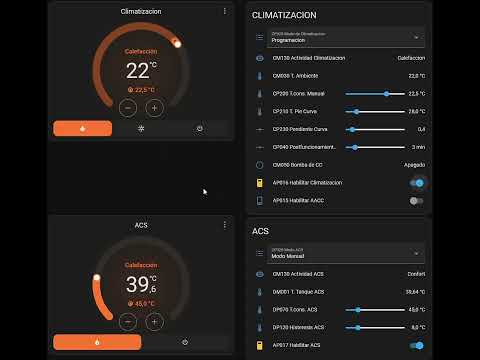Open the Modo de Climatizacion dropdown showing Programacion
Viewport: 480px width, 360px height.
346,37
